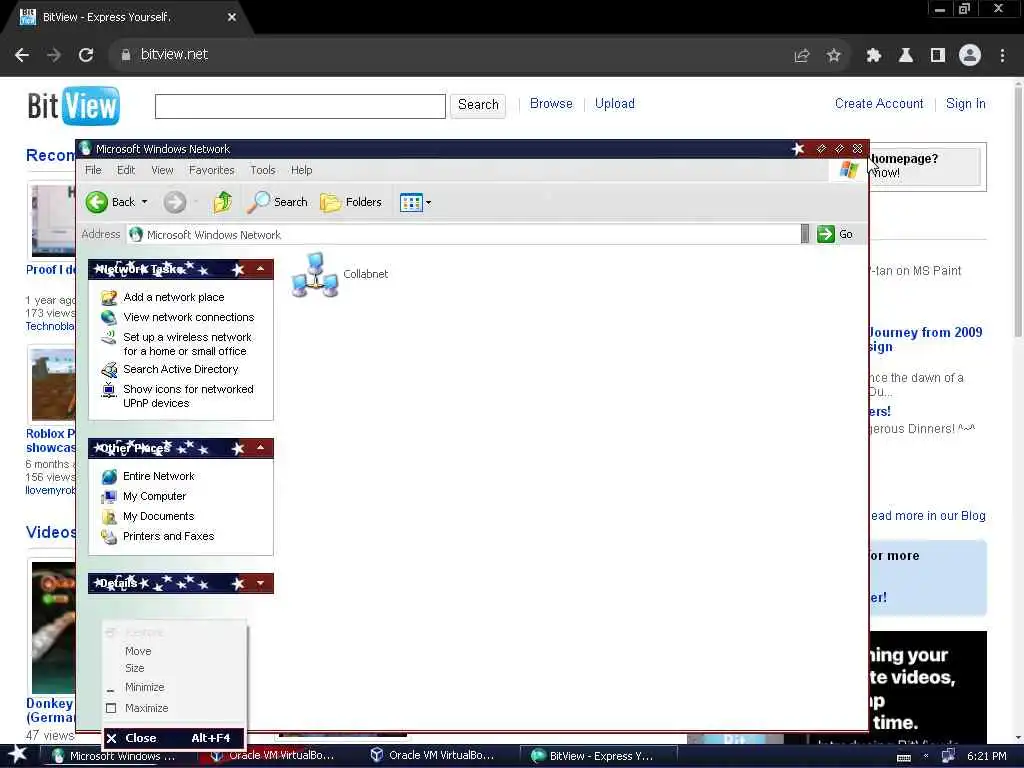Screen dimensions: 1024x768
Task: Choose Minimize from the system menu
Action: click(174, 687)
